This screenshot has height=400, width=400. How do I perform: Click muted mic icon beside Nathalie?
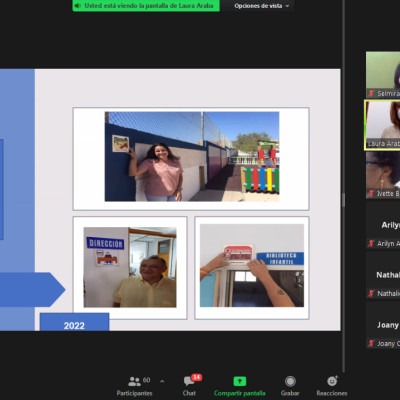pos(371,294)
